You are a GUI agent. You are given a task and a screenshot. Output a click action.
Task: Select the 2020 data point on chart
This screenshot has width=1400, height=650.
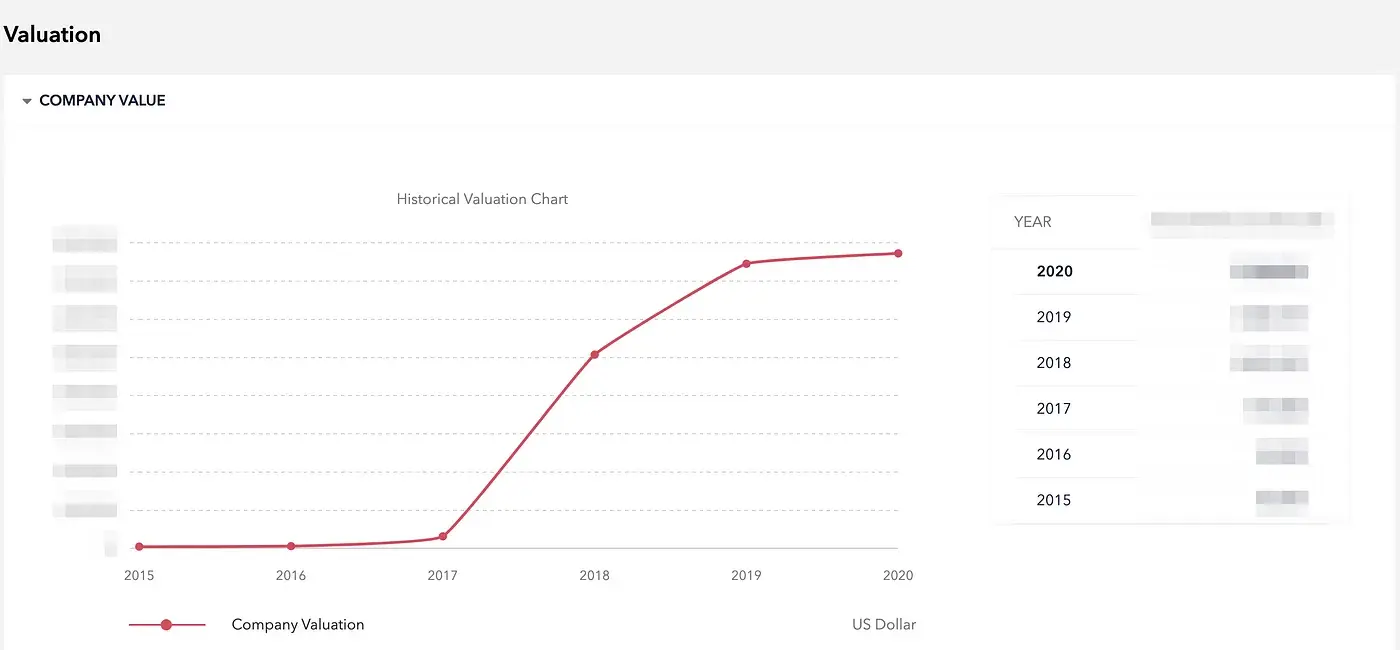pos(898,253)
